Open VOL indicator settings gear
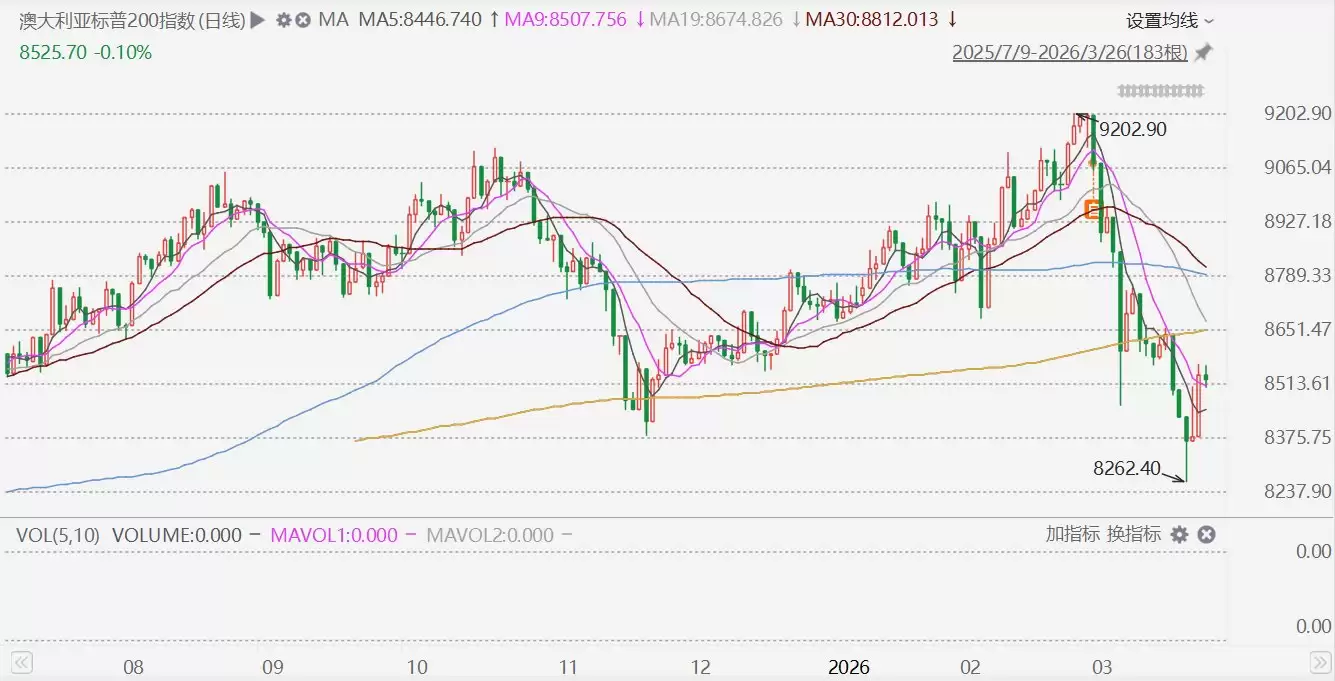Viewport: 1335px width, 681px height. point(1180,535)
